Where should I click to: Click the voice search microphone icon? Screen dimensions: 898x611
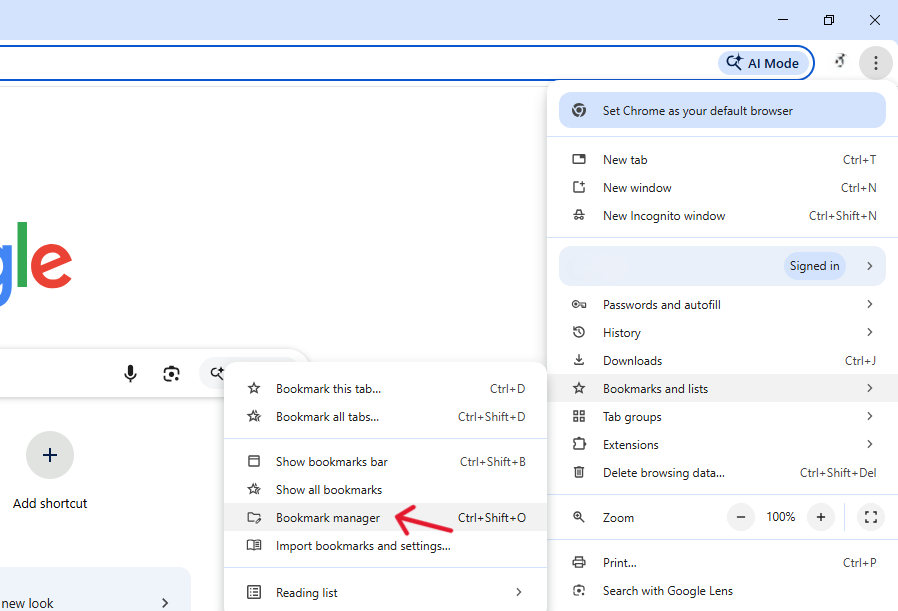pos(130,373)
